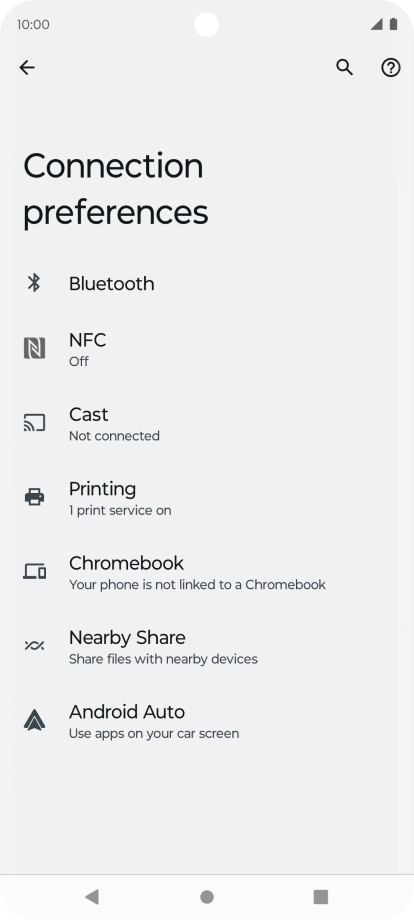Tap the Cast screen icon
Viewport: 414px width, 920px height.
(x=34, y=422)
